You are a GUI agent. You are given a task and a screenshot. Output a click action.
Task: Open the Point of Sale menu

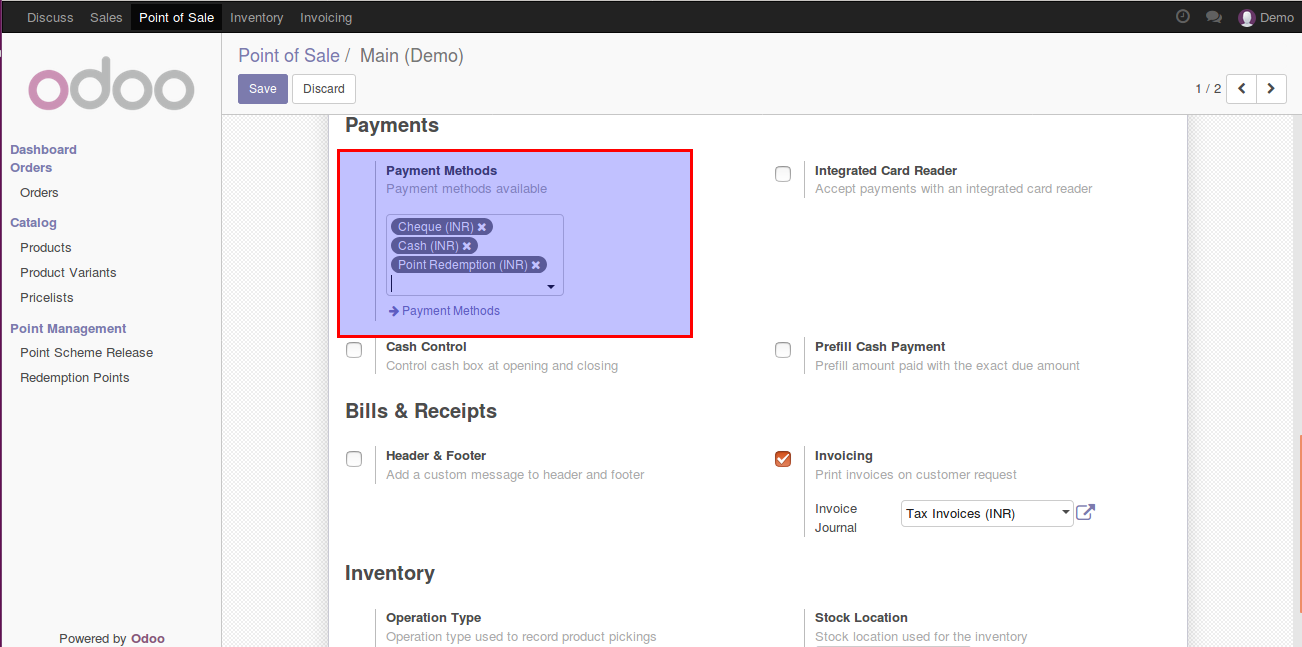(x=176, y=18)
